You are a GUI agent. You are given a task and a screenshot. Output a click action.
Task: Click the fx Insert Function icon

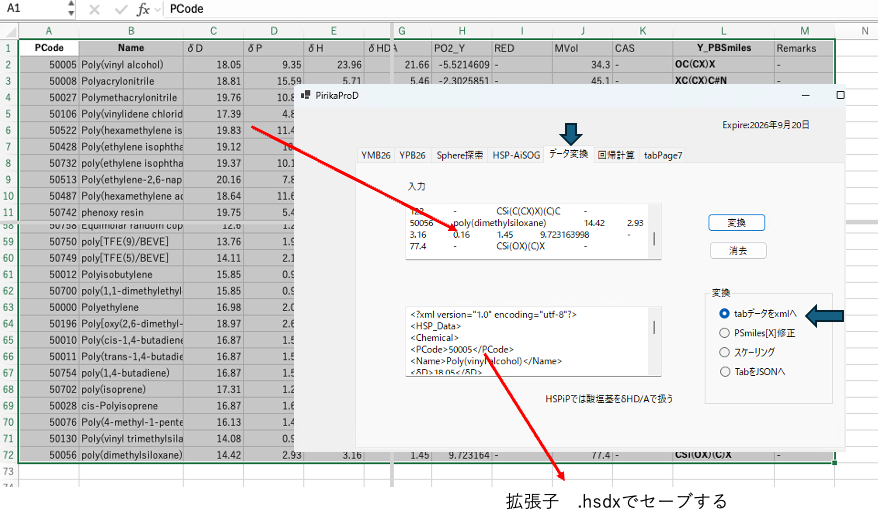144,9
